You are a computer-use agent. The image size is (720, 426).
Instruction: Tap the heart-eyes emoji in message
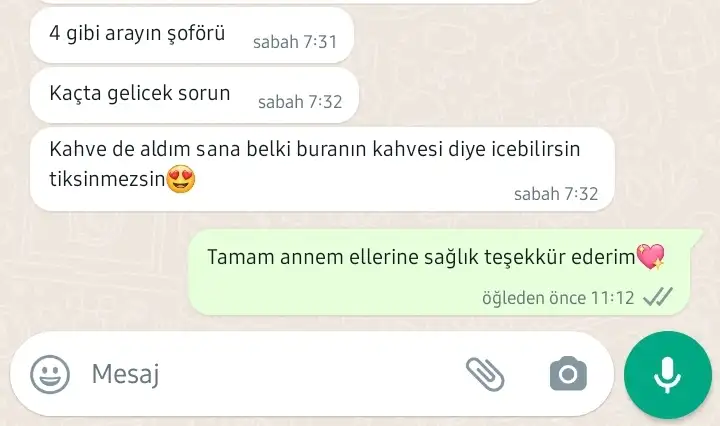(x=181, y=179)
